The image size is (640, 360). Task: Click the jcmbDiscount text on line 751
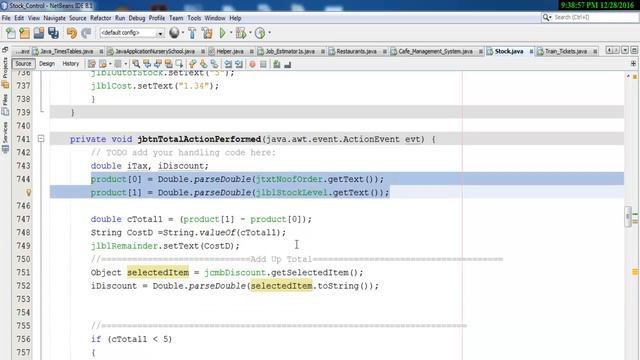tap(235, 272)
